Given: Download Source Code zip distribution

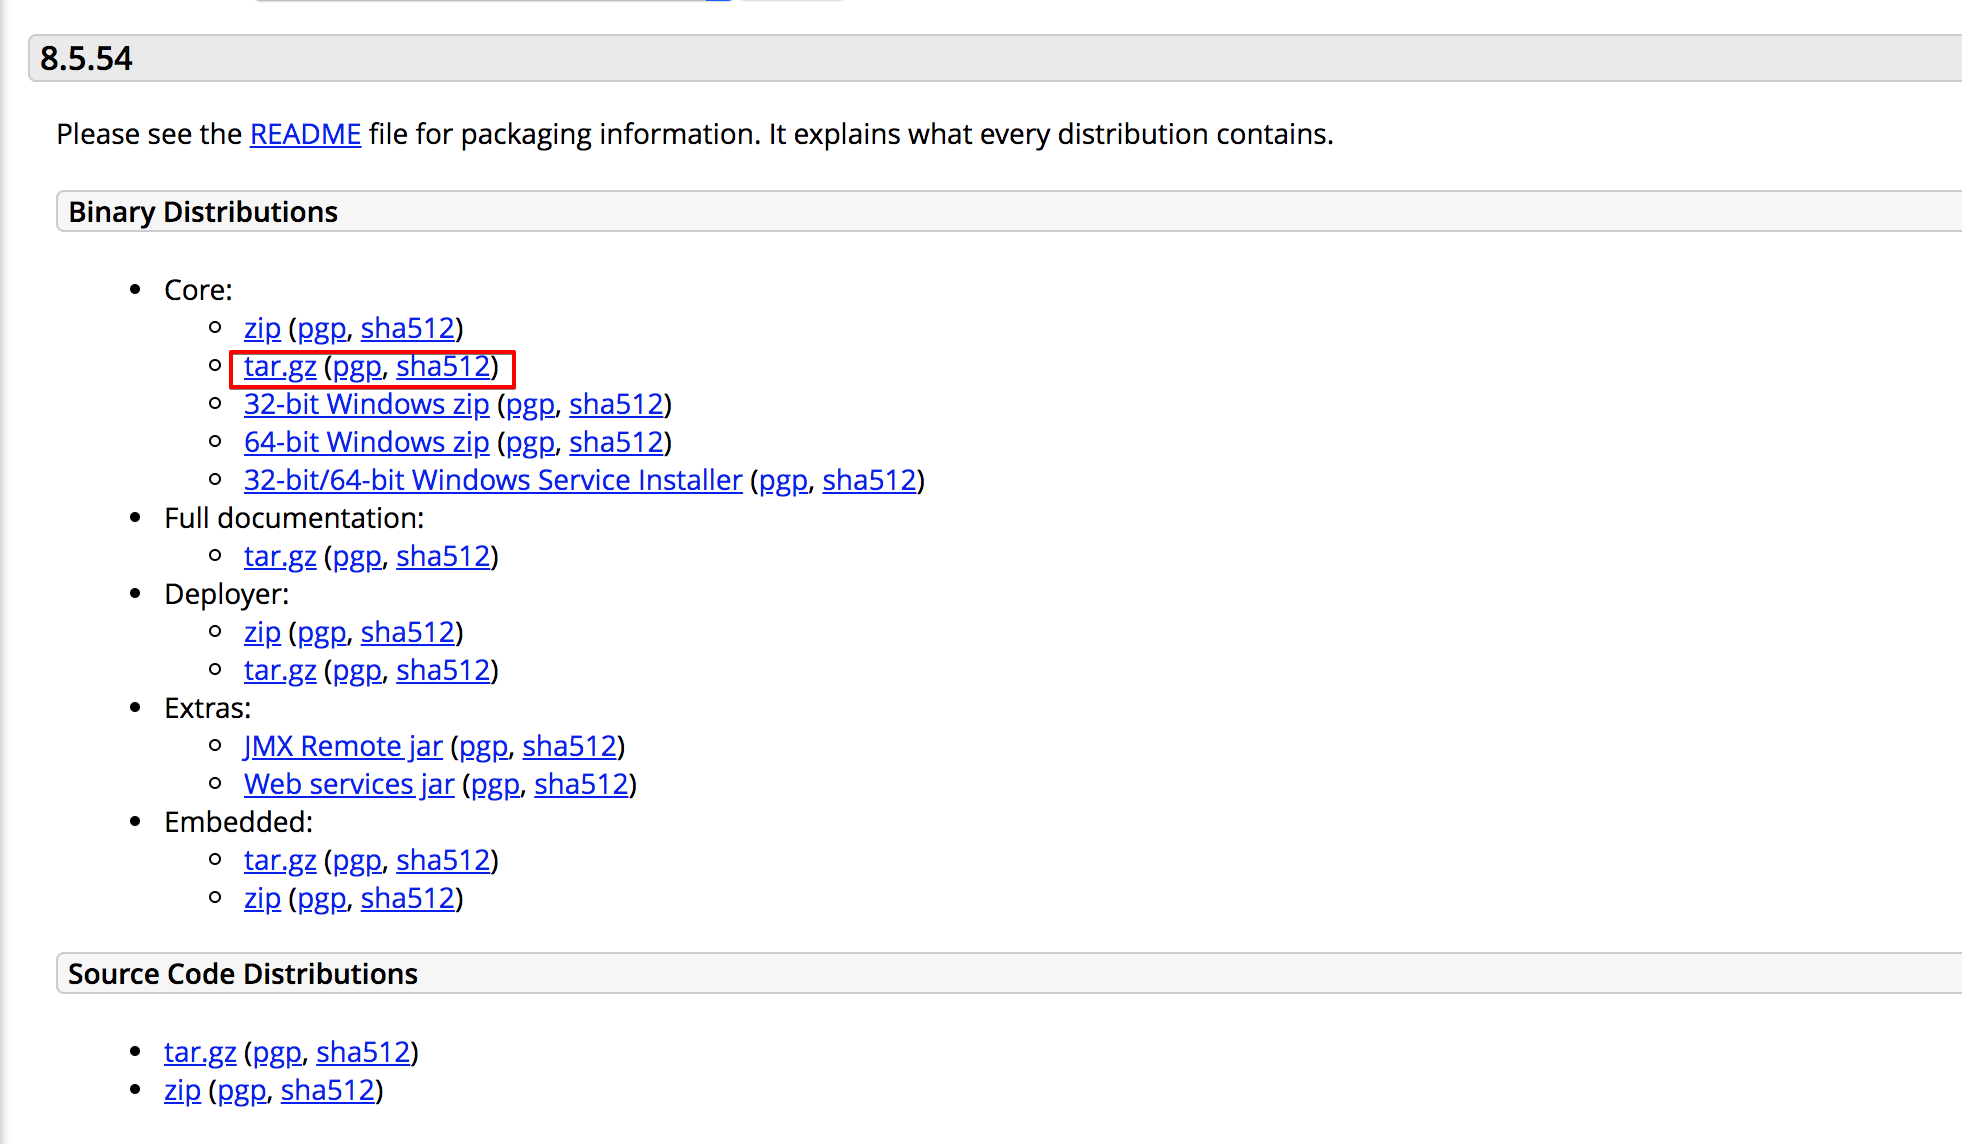Looking at the screenshot, I should click(182, 1090).
